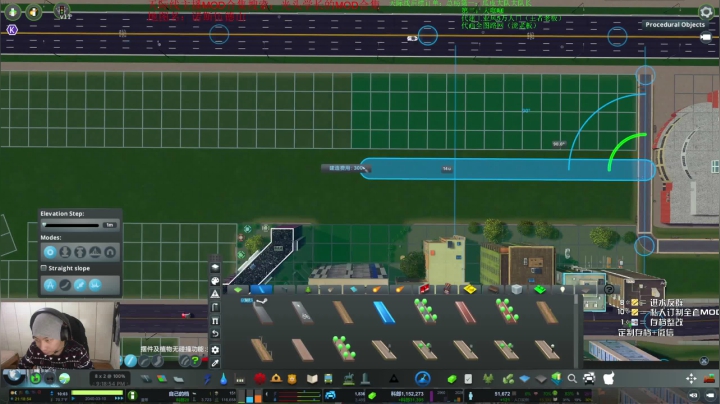
Task: Open the top-right gear settings icon
Action: click(x=706, y=11)
